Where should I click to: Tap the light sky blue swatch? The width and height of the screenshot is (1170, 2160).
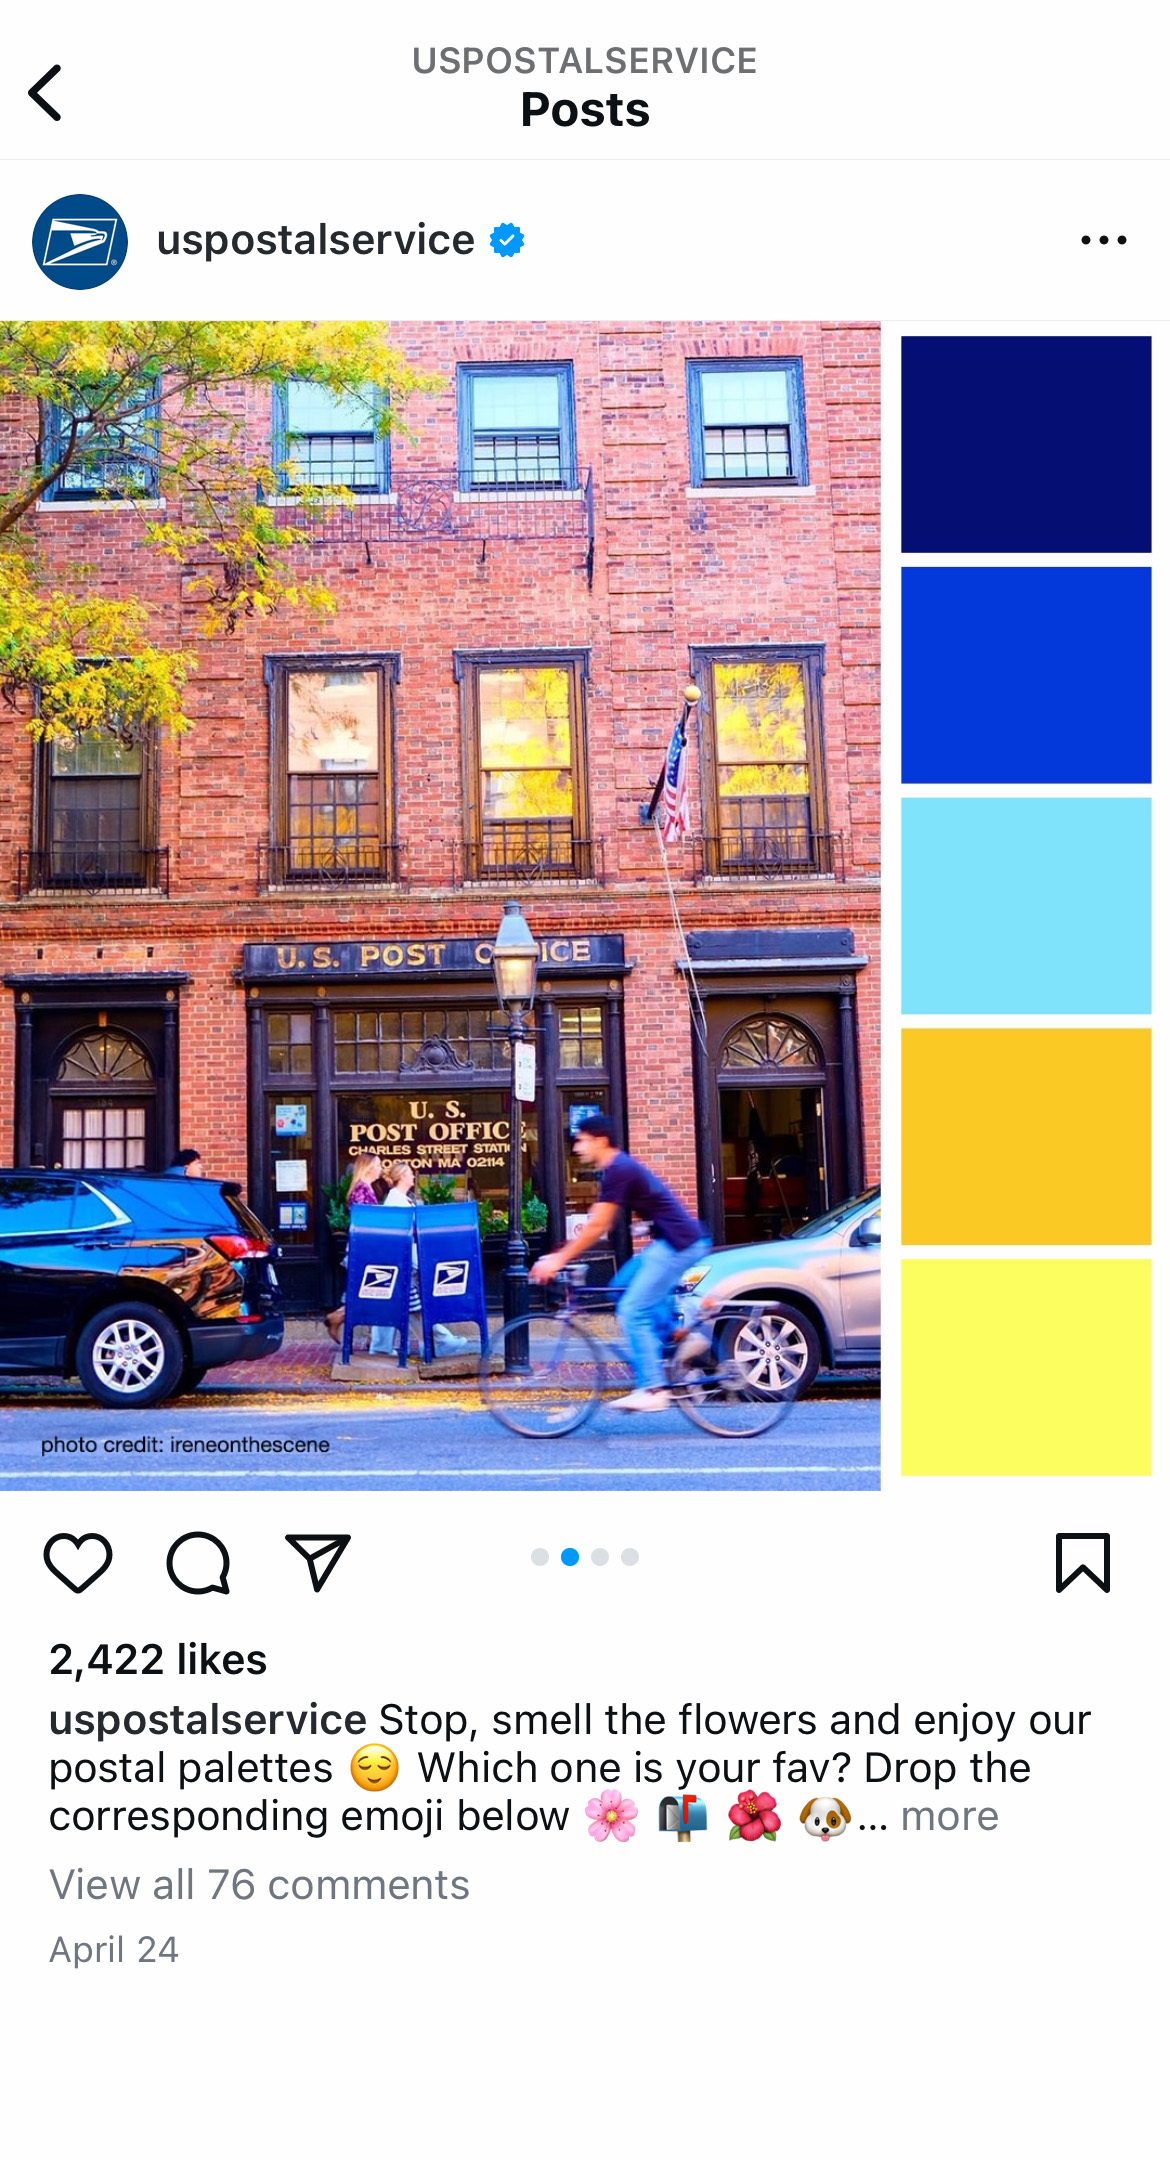pyautogui.click(x=1026, y=906)
